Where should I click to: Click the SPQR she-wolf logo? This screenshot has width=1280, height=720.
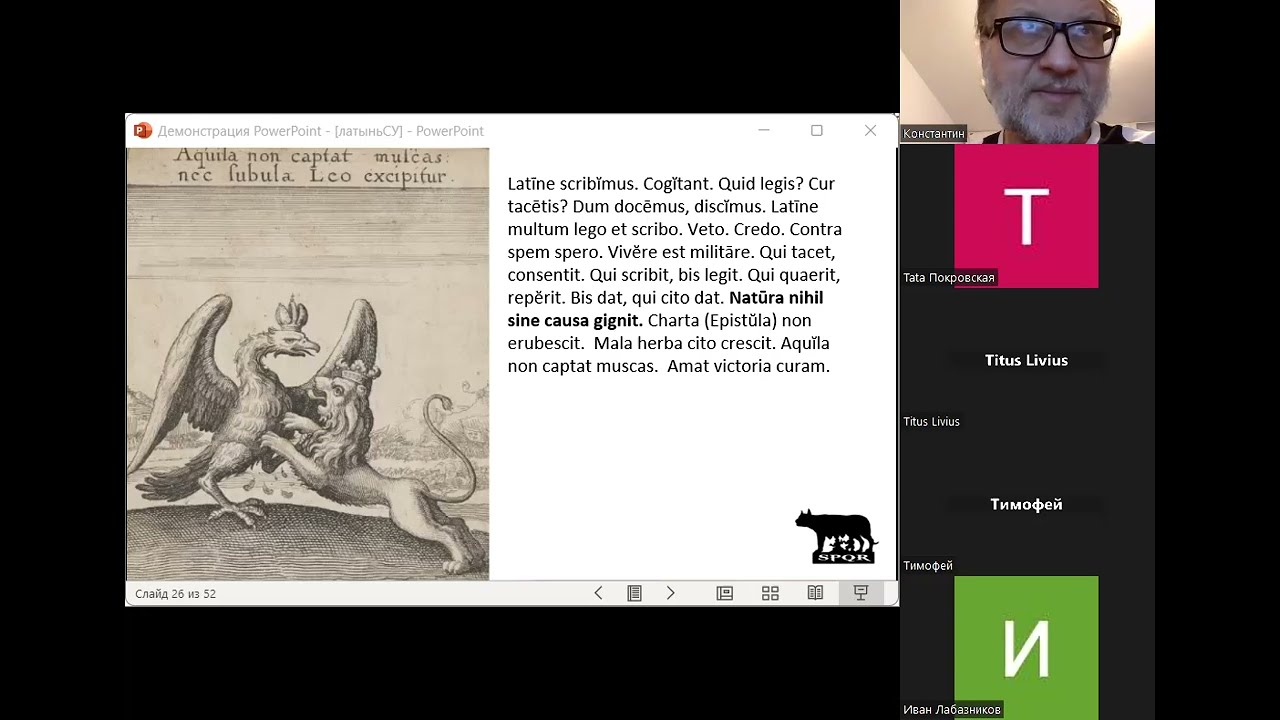836,537
